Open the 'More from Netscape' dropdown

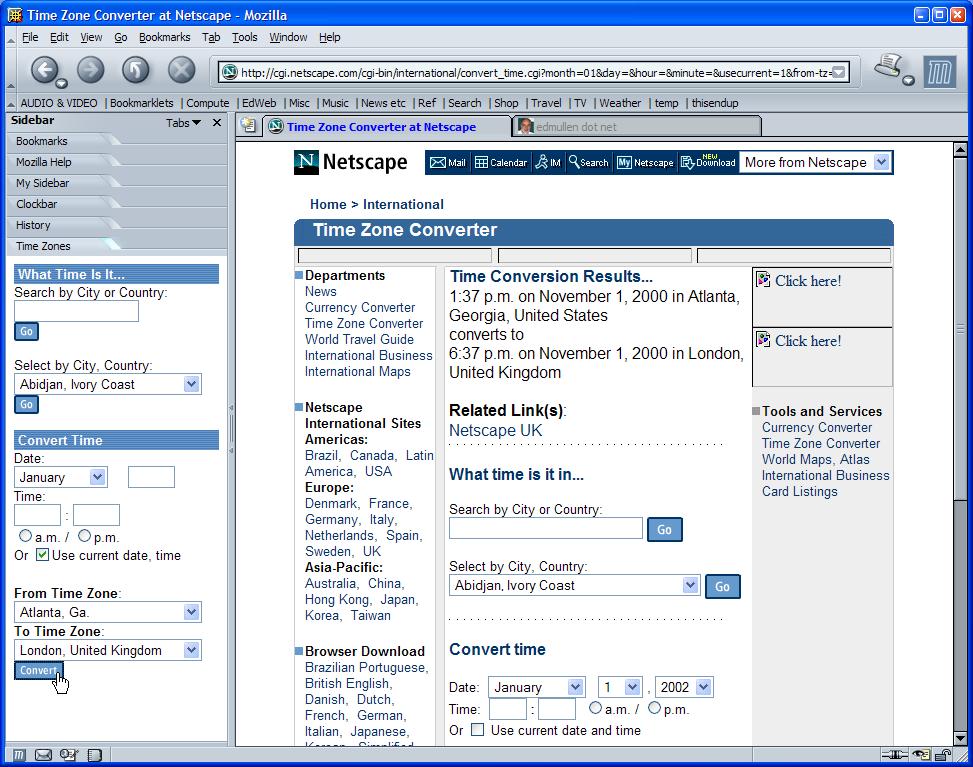point(881,162)
